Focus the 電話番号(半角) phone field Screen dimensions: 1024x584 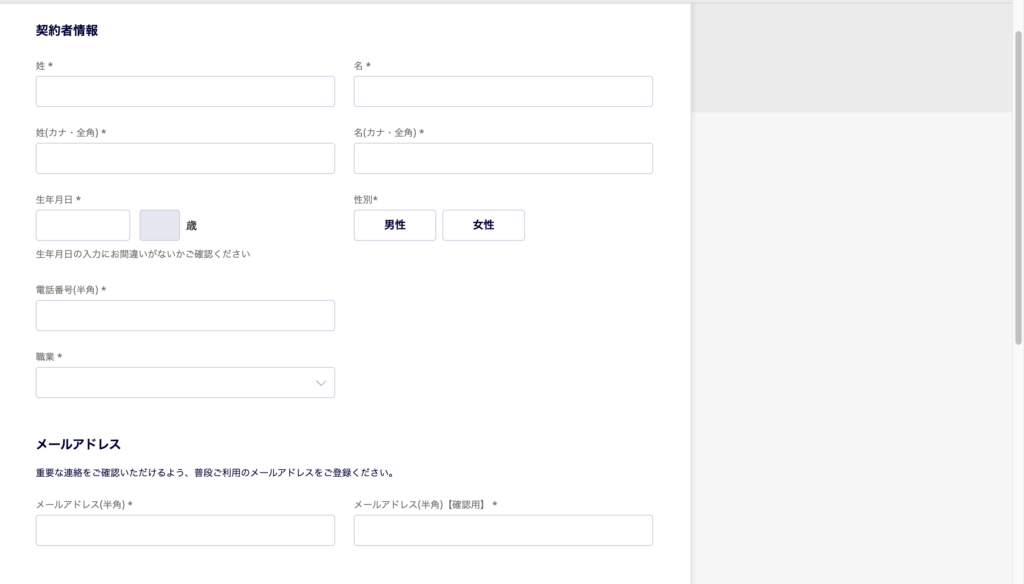point(185,316)
